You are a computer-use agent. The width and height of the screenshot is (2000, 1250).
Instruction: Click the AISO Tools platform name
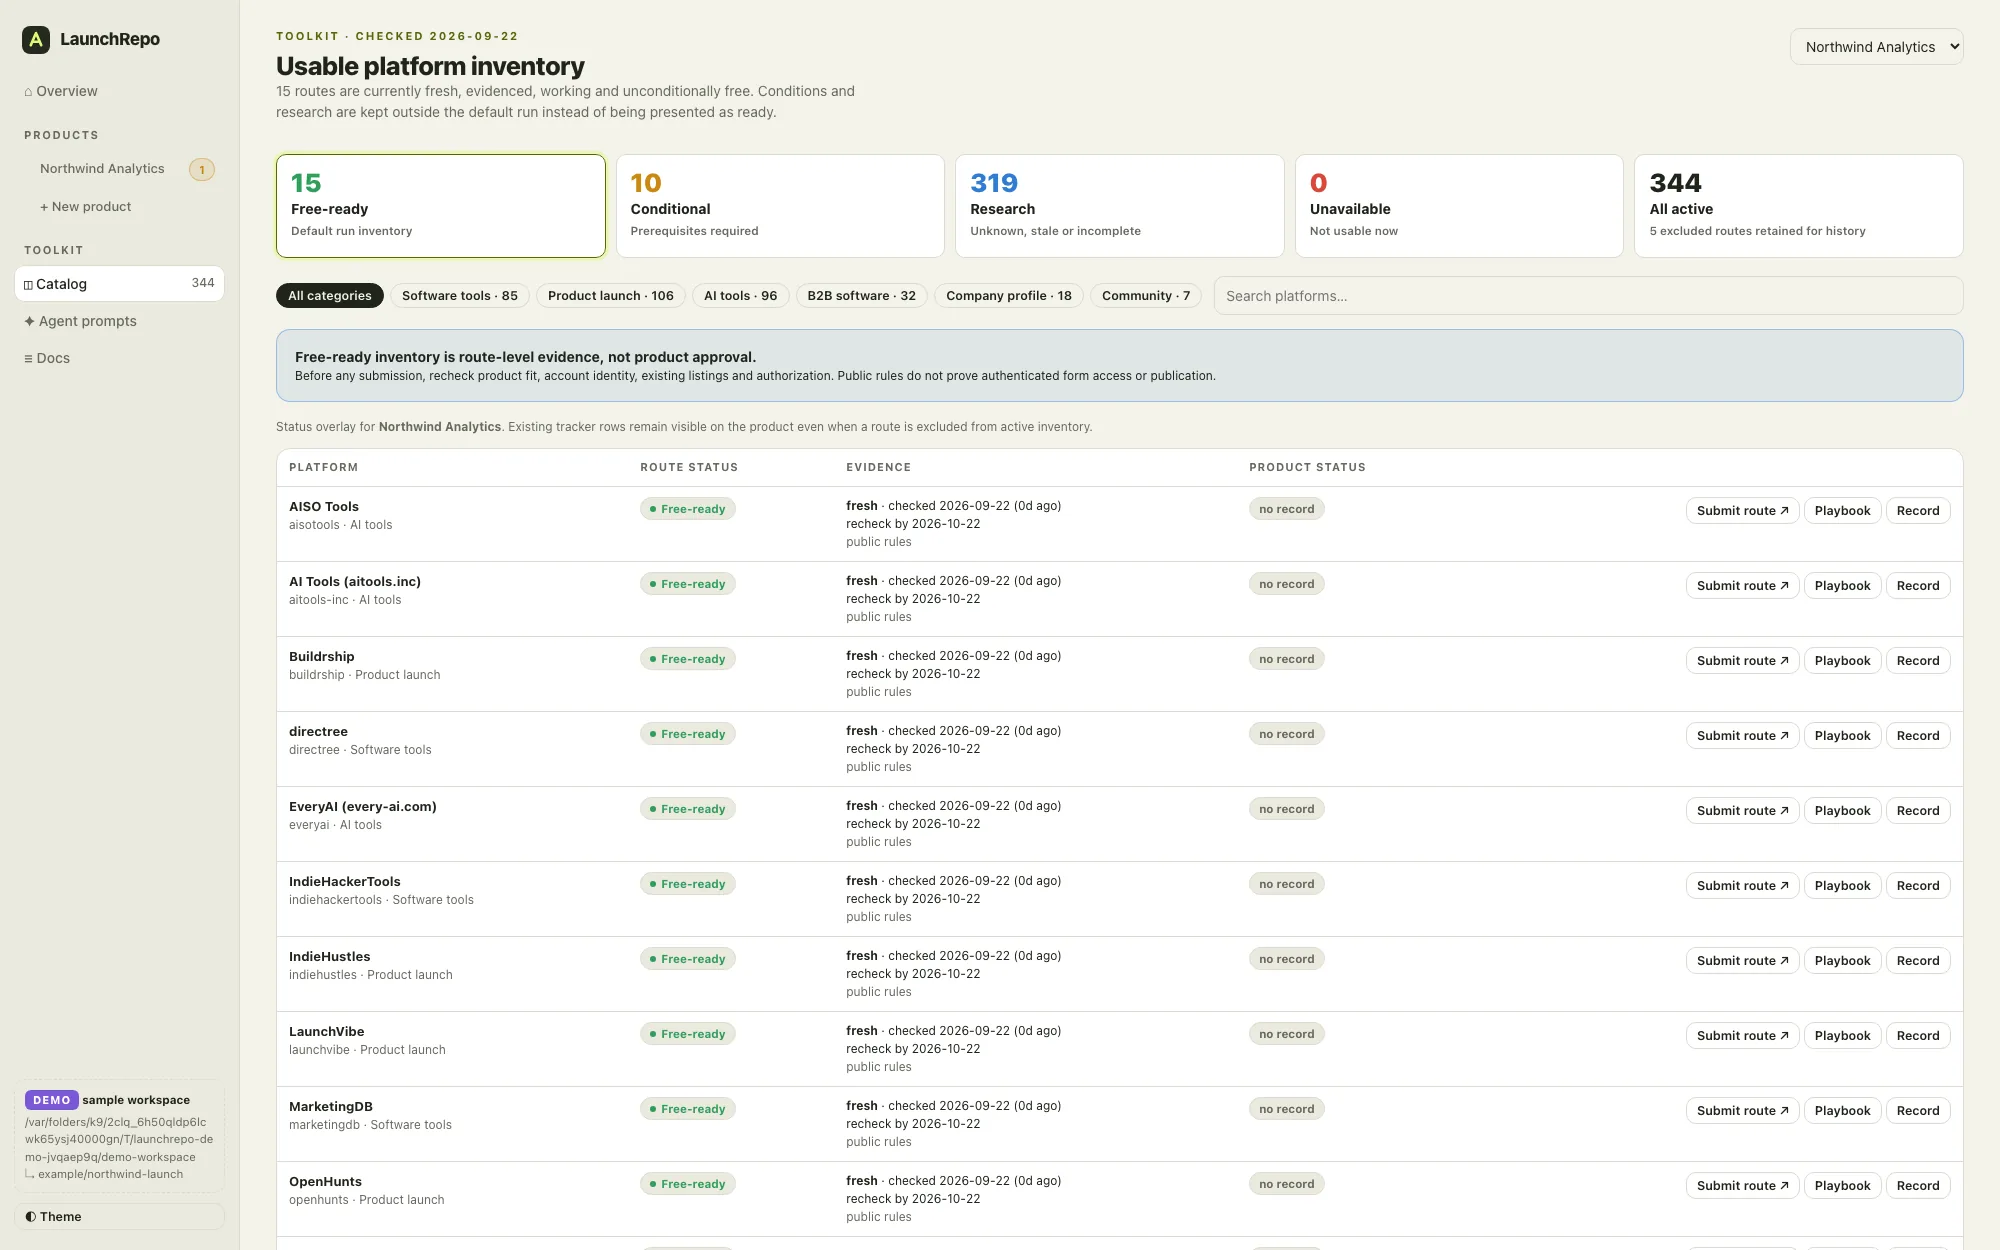click(x=324, y=507)
